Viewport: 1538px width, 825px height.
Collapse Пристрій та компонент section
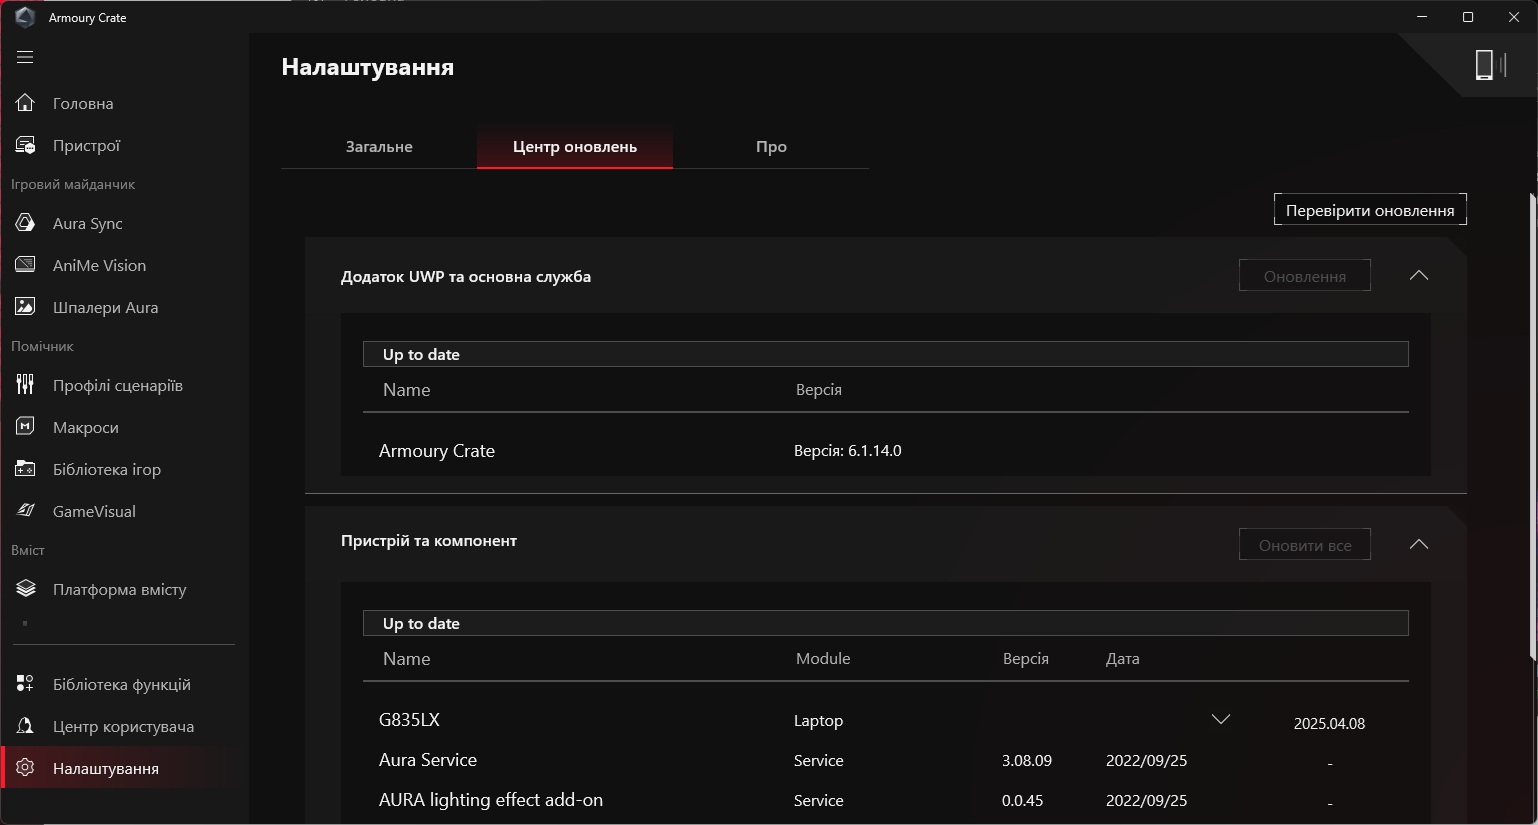(x=1418, y=545)
